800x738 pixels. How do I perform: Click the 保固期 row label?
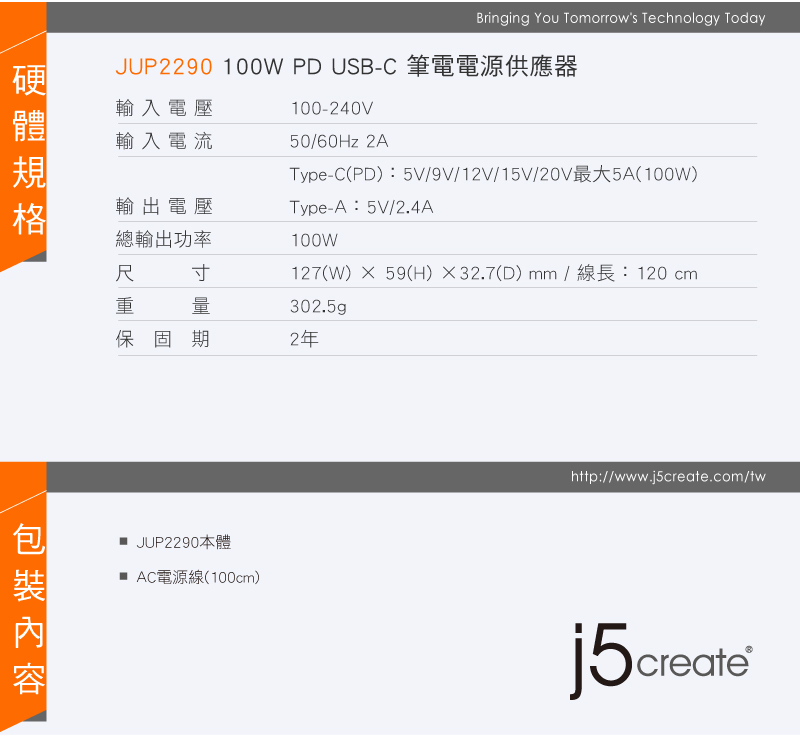(163, 339)
